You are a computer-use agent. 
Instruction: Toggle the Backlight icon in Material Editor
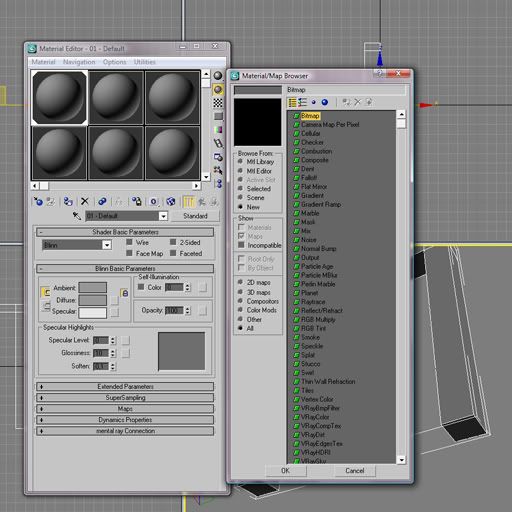pos(218,89)
